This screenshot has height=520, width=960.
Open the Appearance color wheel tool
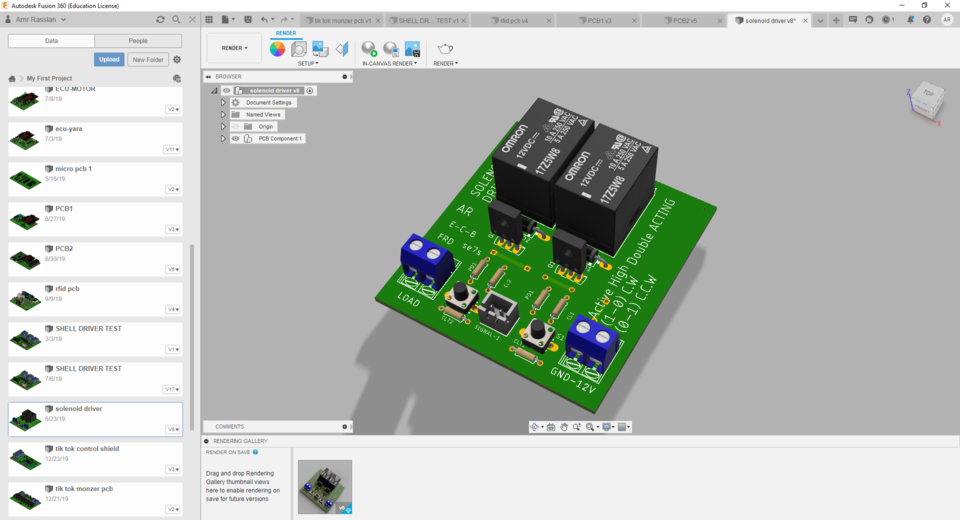click(277, 49)
